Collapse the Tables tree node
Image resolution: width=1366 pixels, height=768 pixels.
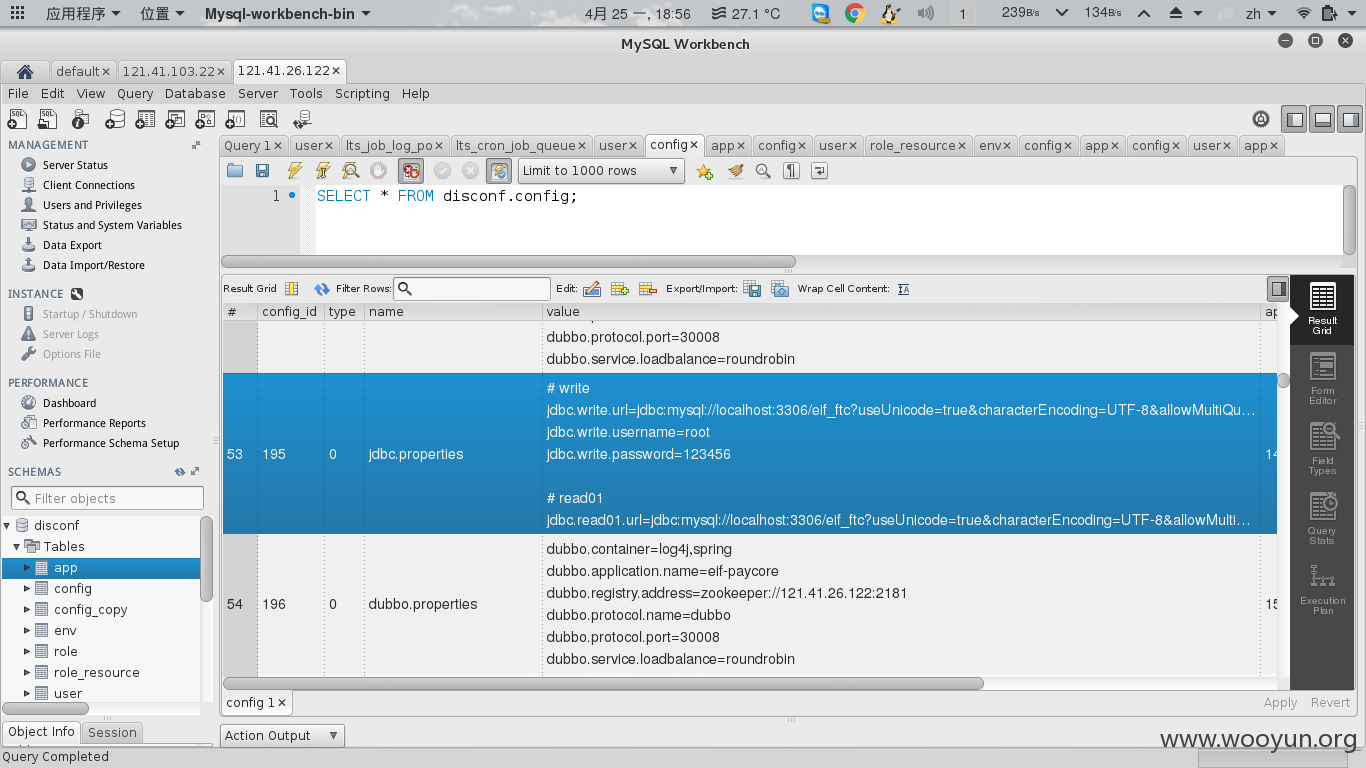click(16, 546)
